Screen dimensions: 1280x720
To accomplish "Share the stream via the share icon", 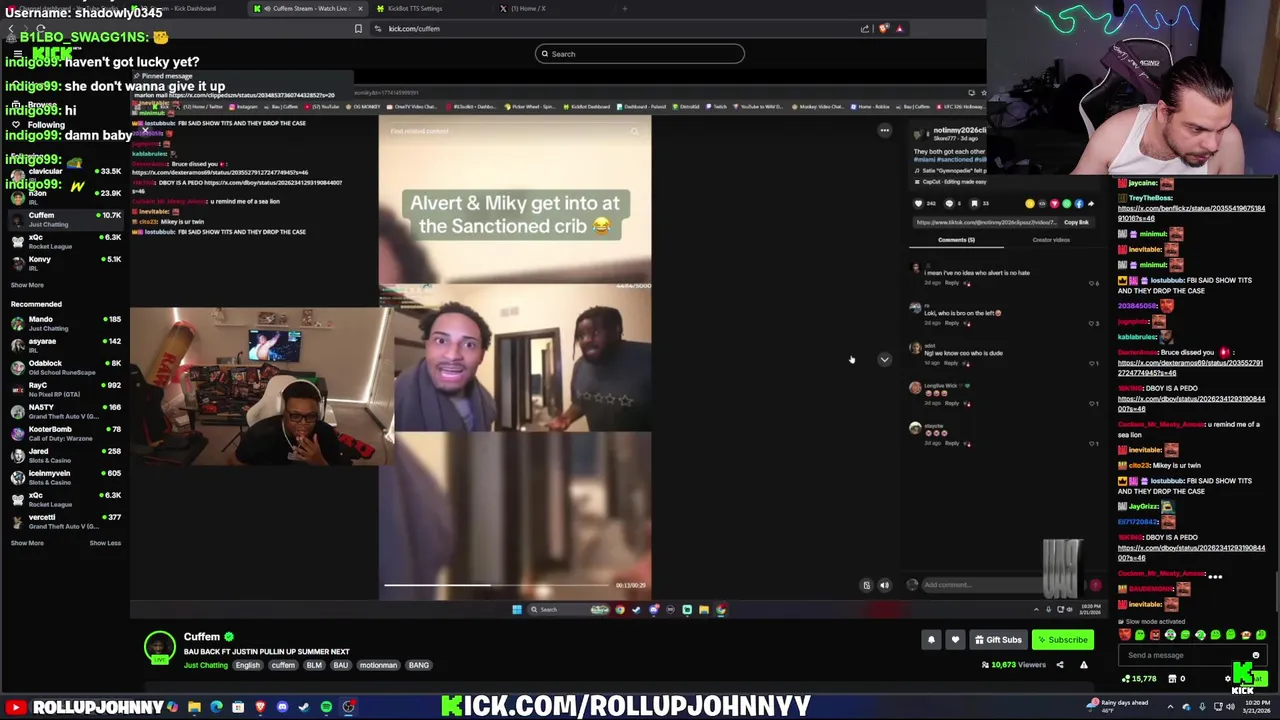I will (x=1060, y=665).
